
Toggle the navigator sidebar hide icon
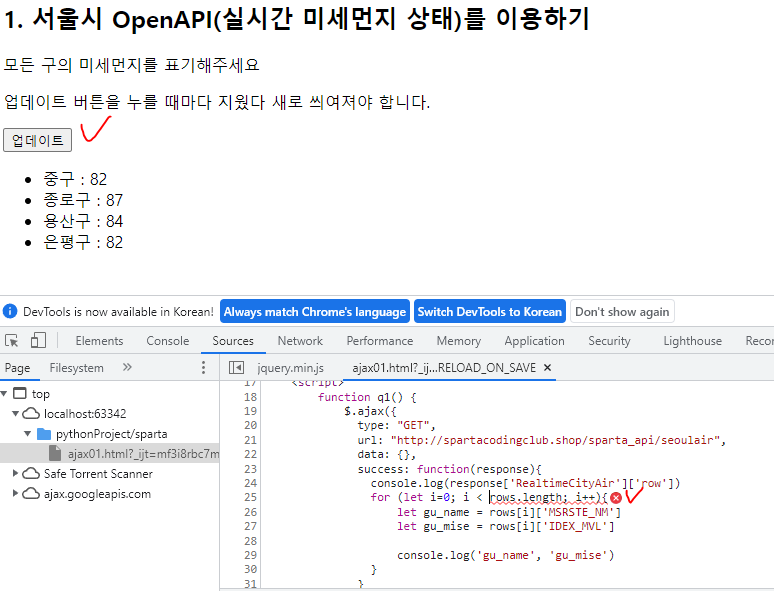(x=236, y=368)
